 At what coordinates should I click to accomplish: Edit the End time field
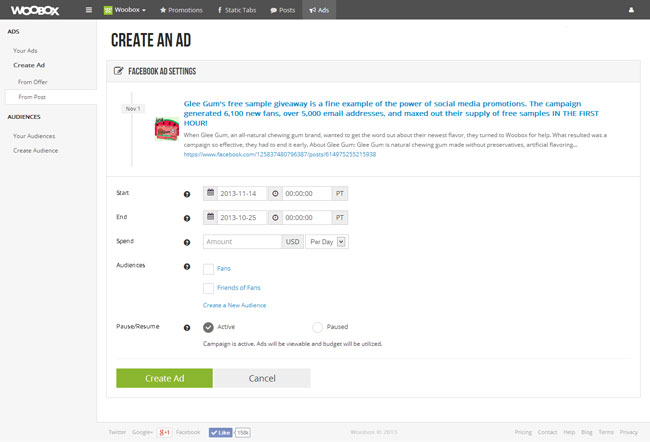click(x=307, y=218)
